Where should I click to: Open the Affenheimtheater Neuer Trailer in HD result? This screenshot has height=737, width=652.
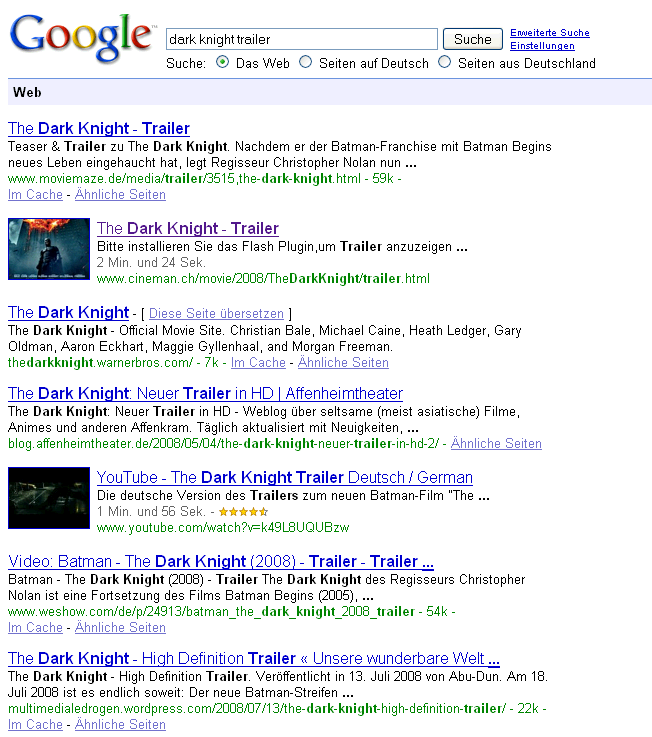click(x=205, y=393)
